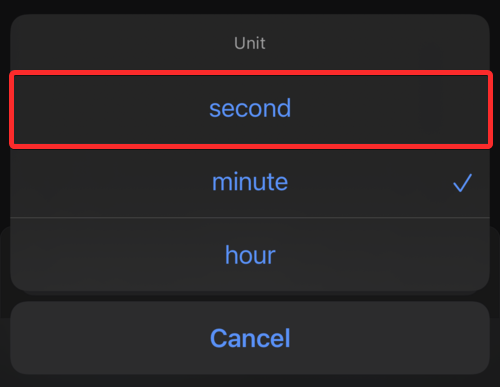Tap the Cancel button
Image resolution: width=500 pixels, height=387 pixels.
pos(250,338)
